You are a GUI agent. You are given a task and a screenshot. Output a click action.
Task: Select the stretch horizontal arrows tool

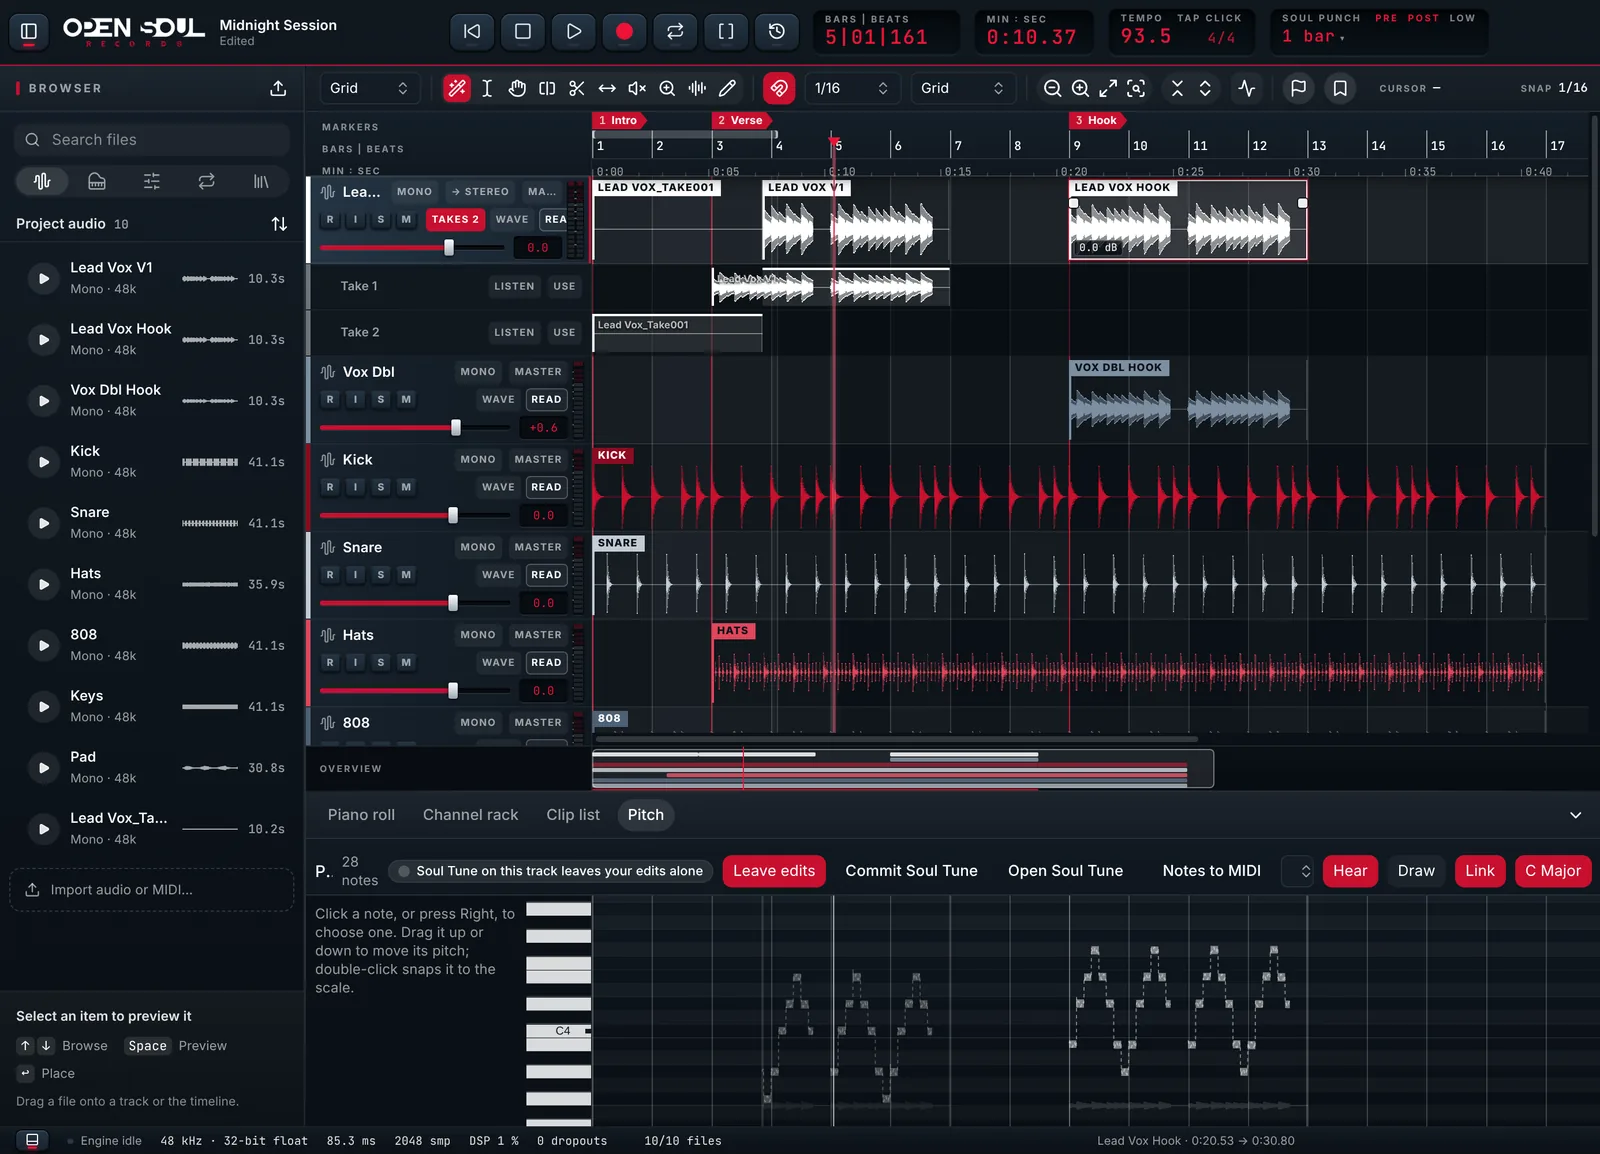tap(607, 88)
